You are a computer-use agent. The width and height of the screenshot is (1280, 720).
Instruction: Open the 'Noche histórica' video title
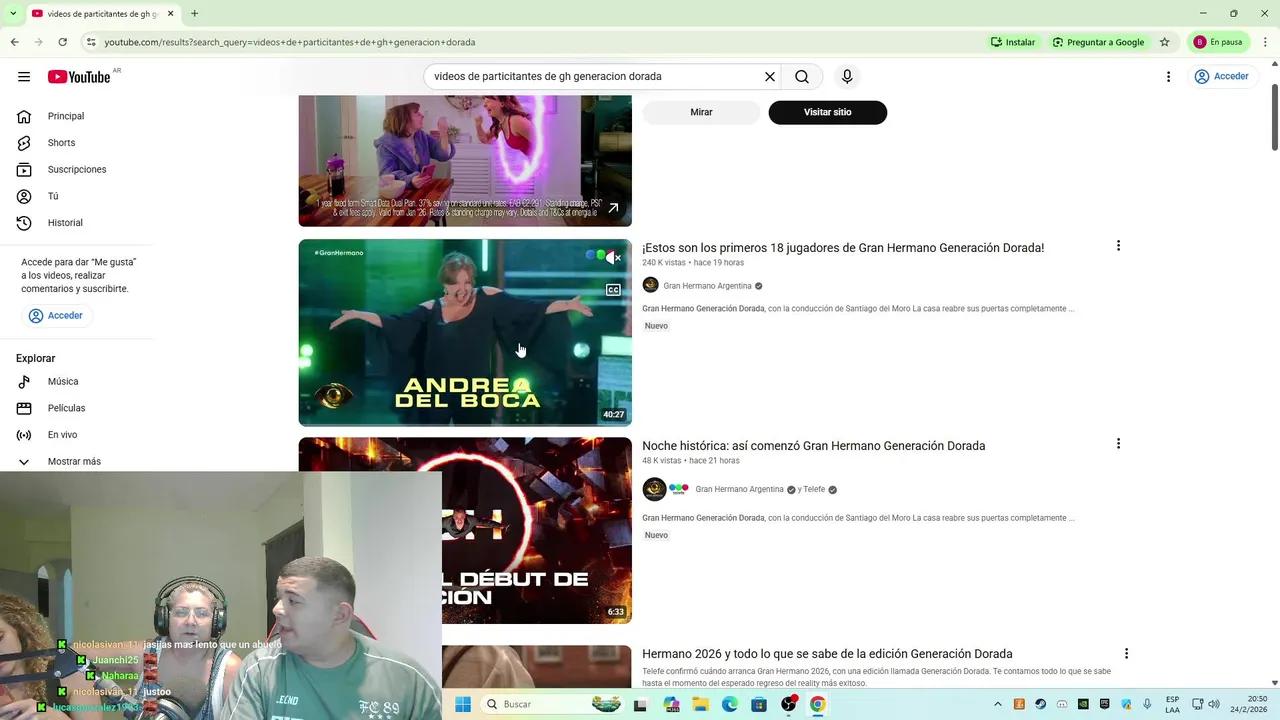point(813,446)
